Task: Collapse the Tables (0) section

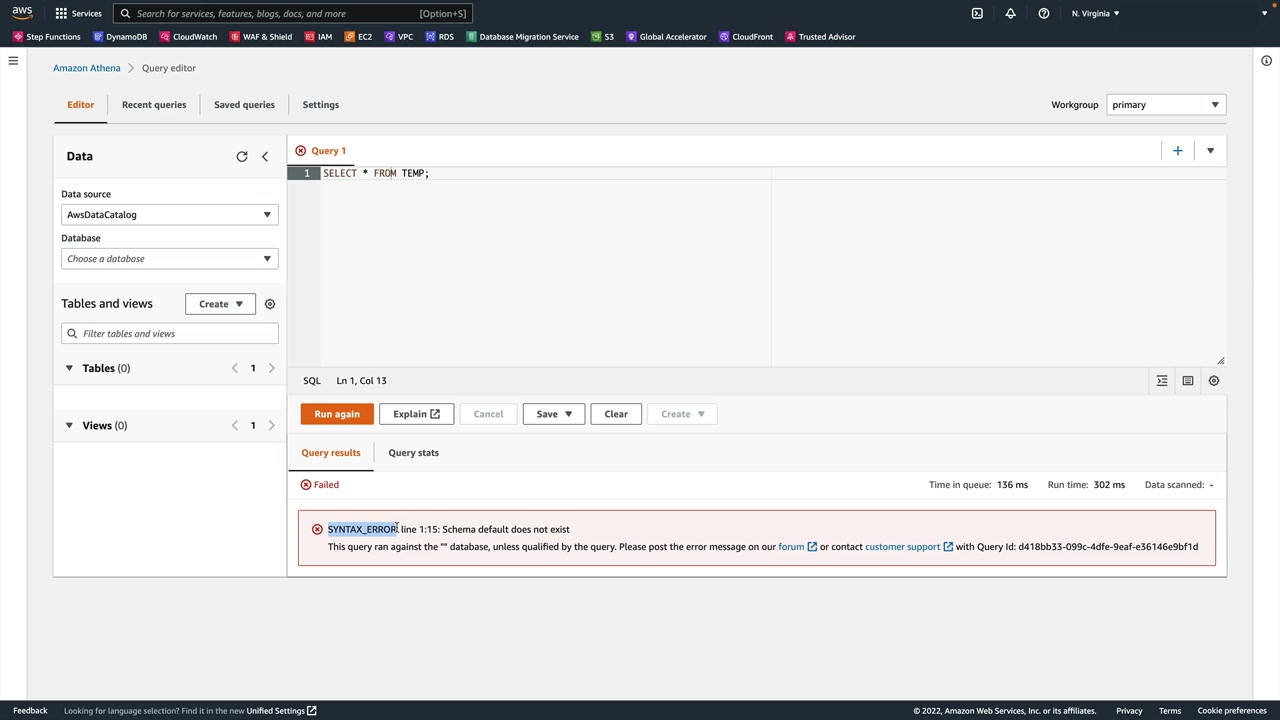Action: 69,369
